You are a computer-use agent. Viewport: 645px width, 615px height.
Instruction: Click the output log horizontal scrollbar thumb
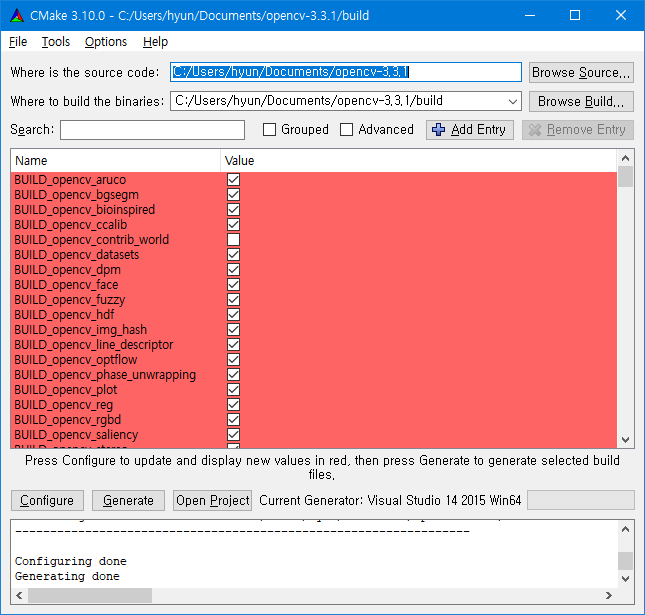(90, 595)
